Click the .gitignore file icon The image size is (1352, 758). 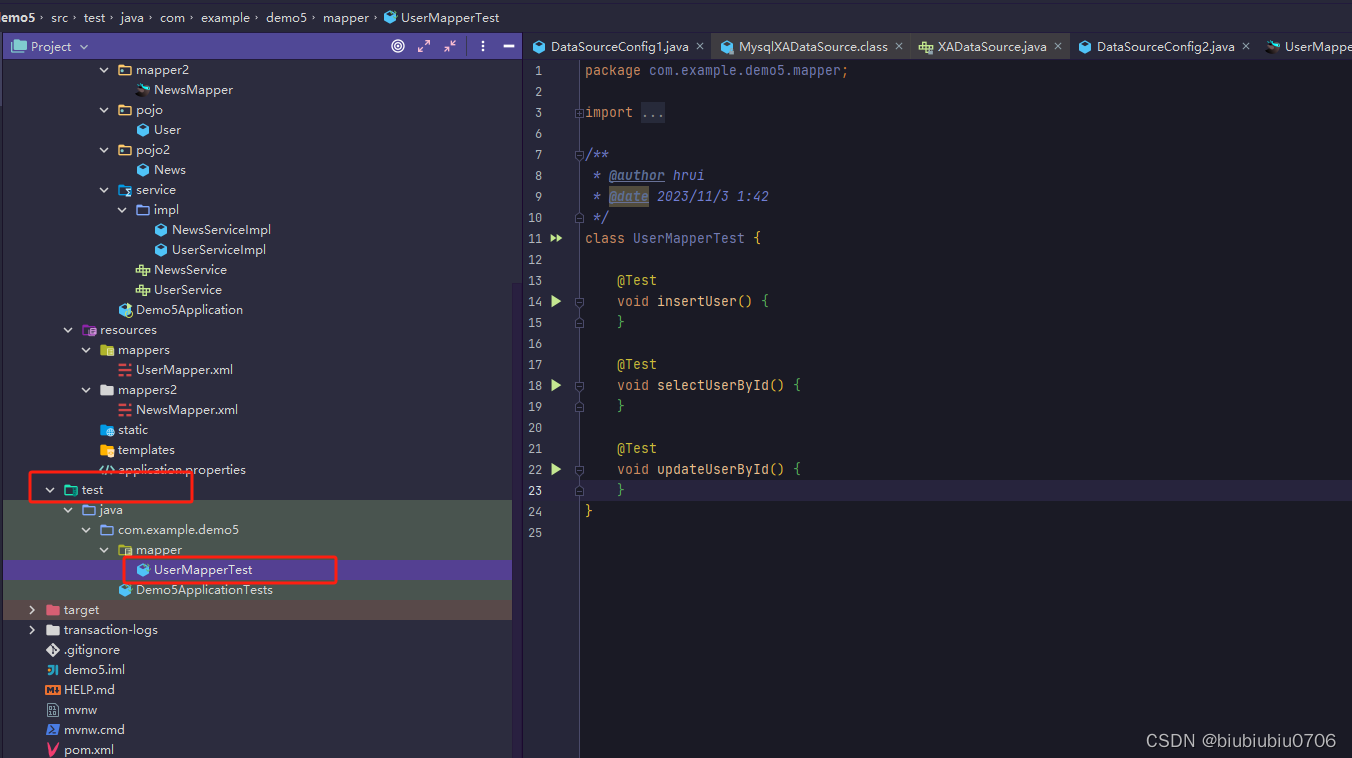pyautogui.click(x=53, y=650)
